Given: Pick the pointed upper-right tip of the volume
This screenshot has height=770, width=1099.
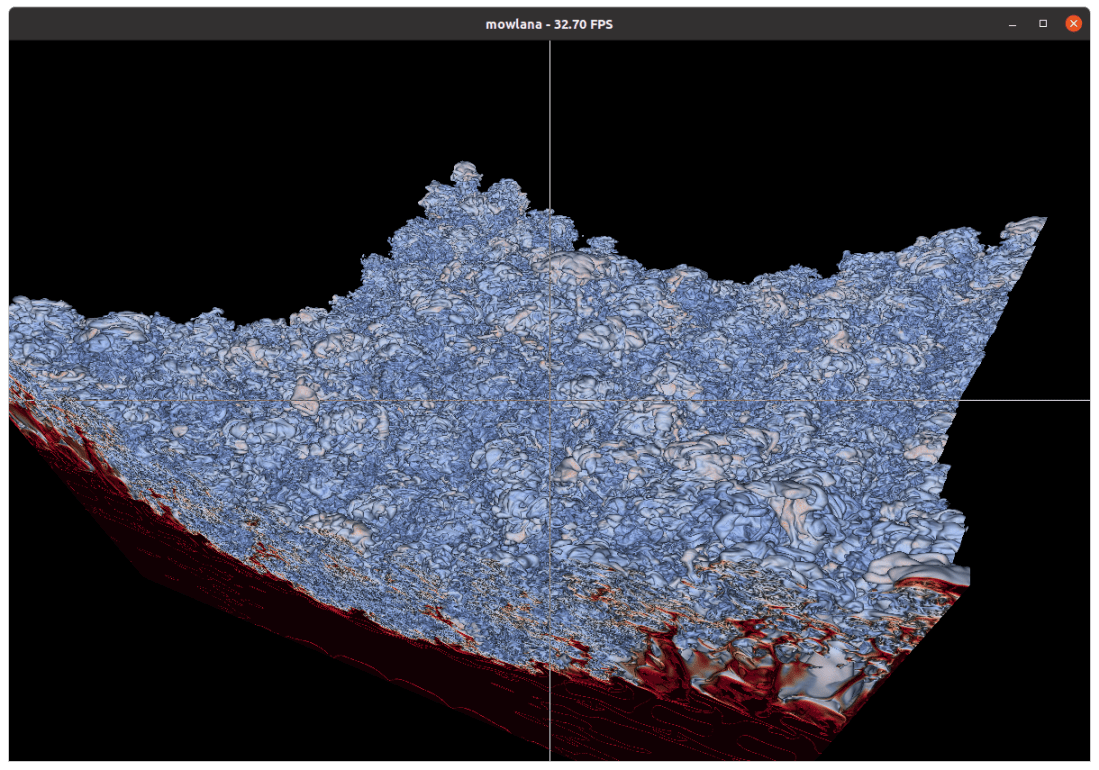Looking at the screenshot, I should (1041, 220).
